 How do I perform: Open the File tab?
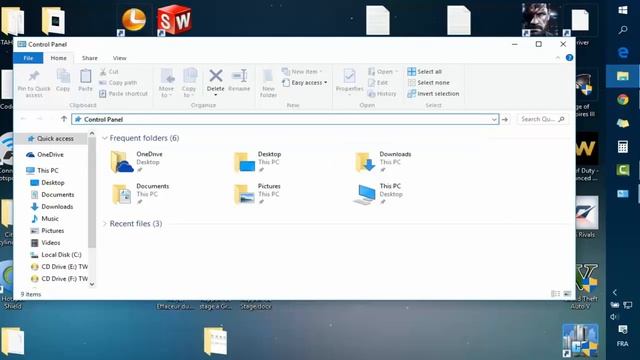point(28,58)
